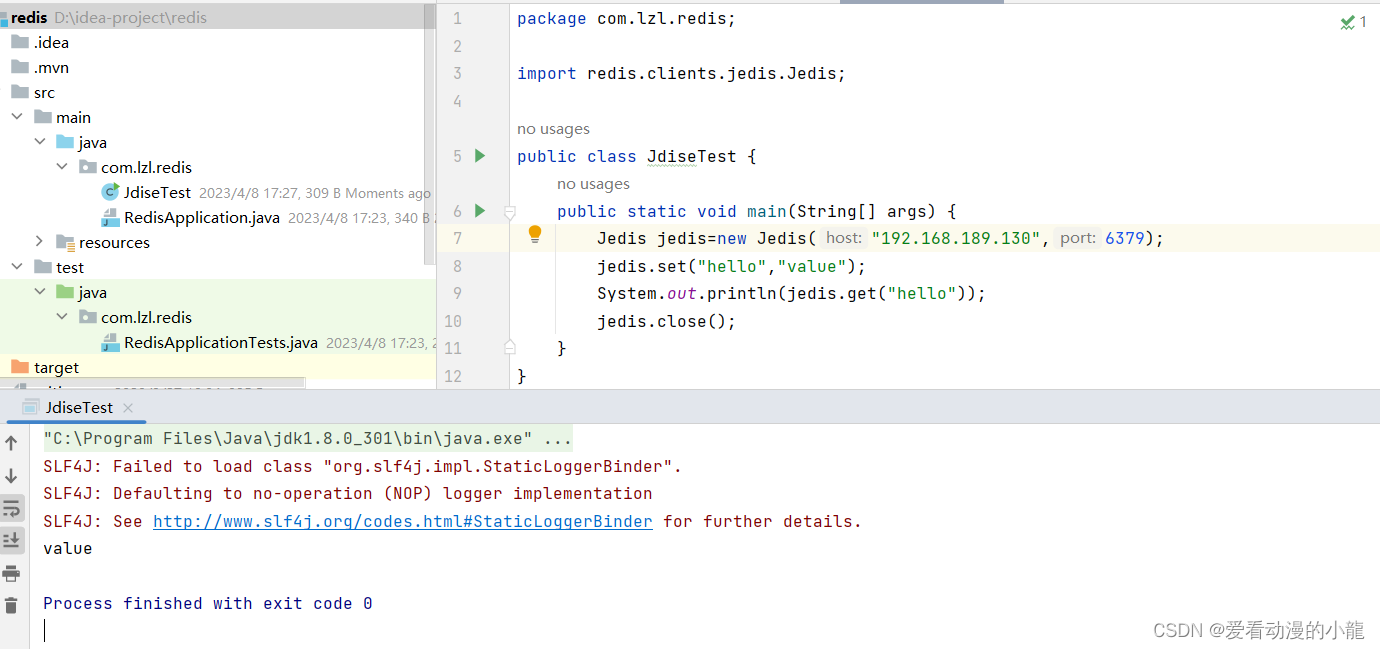Click the down arrow in console toolbar
This screenshot has width=1380, height=649.
pos(13,475)
